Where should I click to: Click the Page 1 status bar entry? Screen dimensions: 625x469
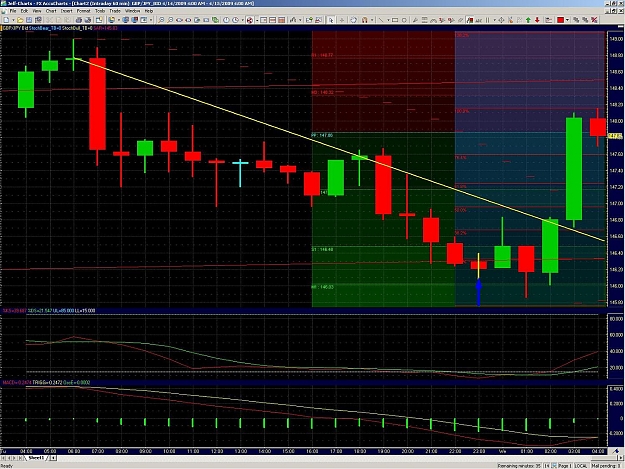(565, 466)
